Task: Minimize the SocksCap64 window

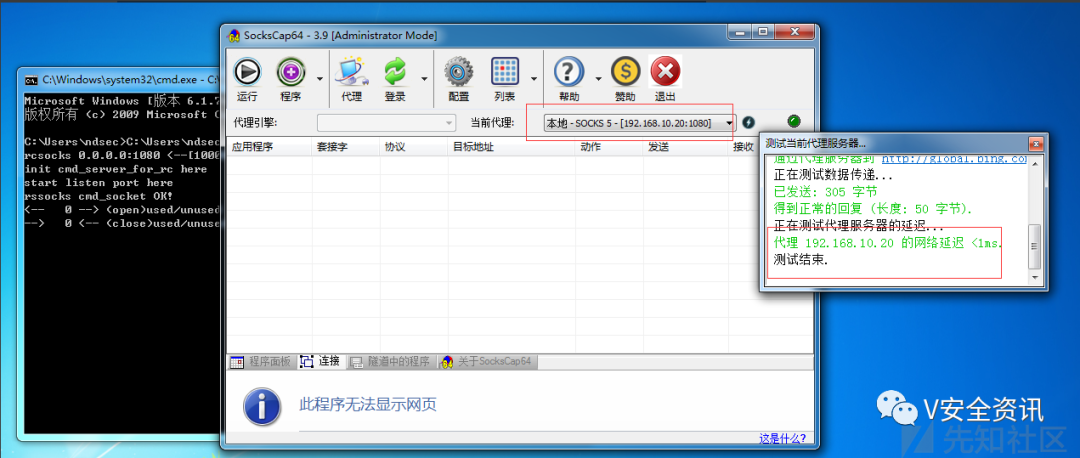Action: (741, 32)
